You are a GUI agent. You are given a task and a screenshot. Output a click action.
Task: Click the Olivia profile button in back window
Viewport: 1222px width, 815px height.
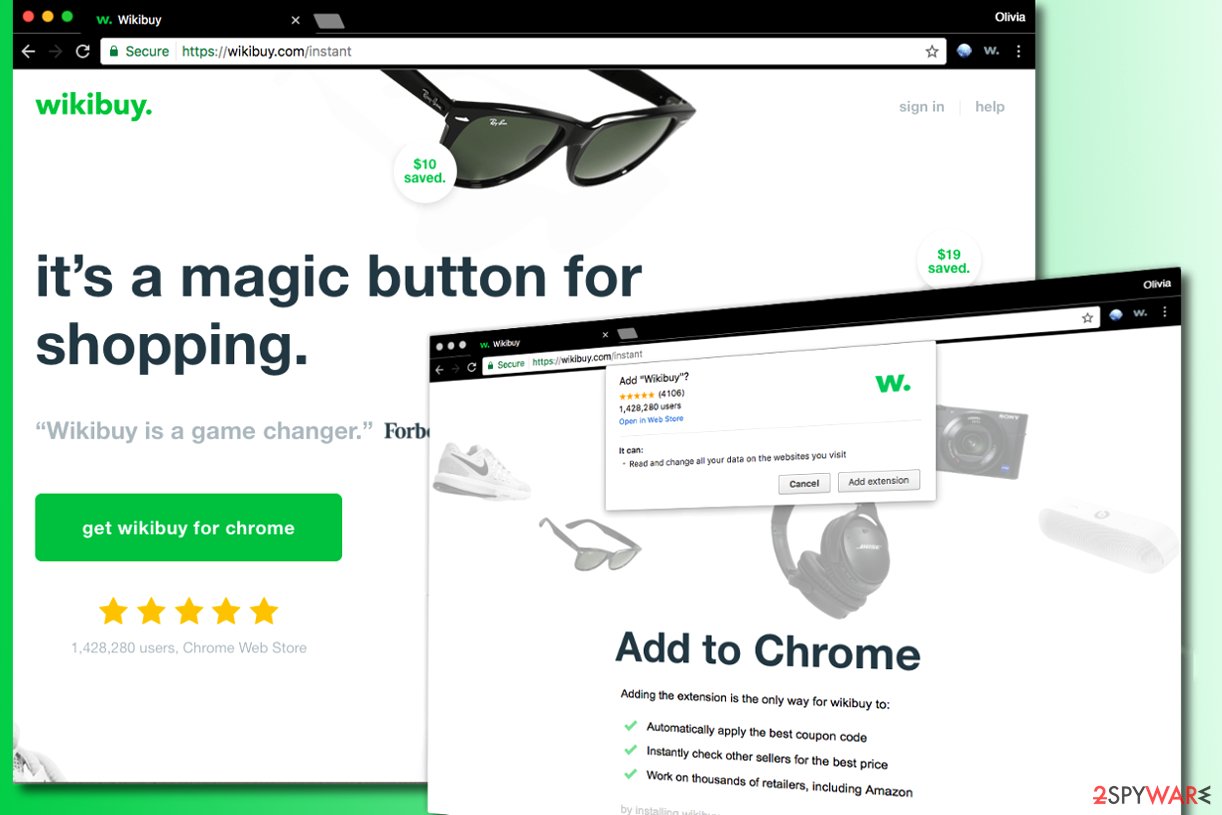(x=1010, y=17)
